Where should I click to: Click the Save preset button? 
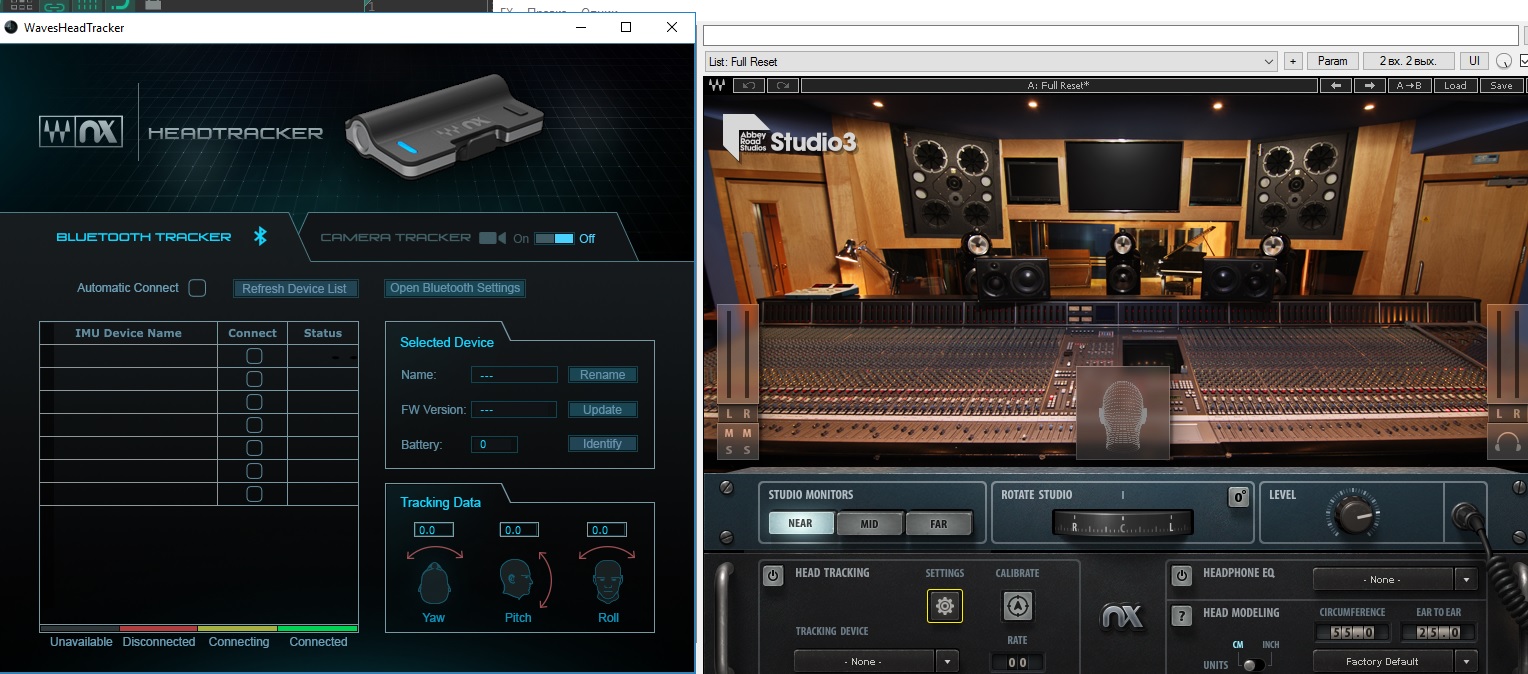[x=1501, y=86]
